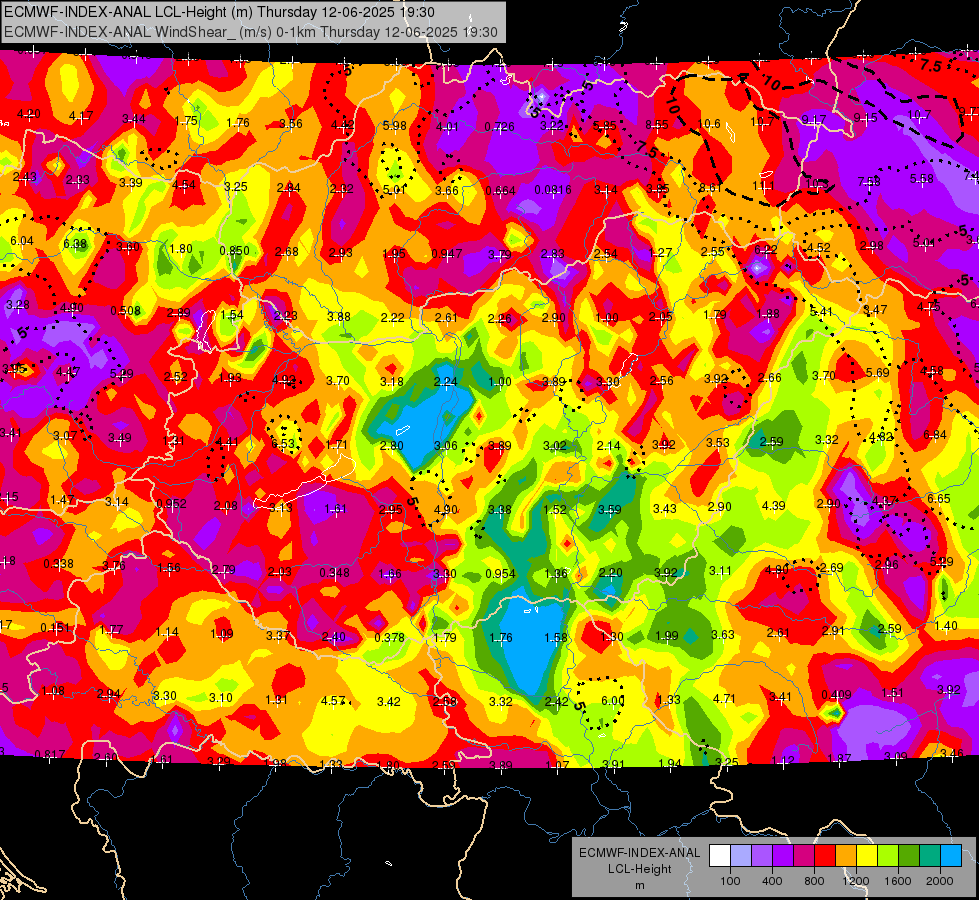Viewport: 979px width, 900px height.
Task: Click the wind shear value 6.04
Action: coord(22,240)
